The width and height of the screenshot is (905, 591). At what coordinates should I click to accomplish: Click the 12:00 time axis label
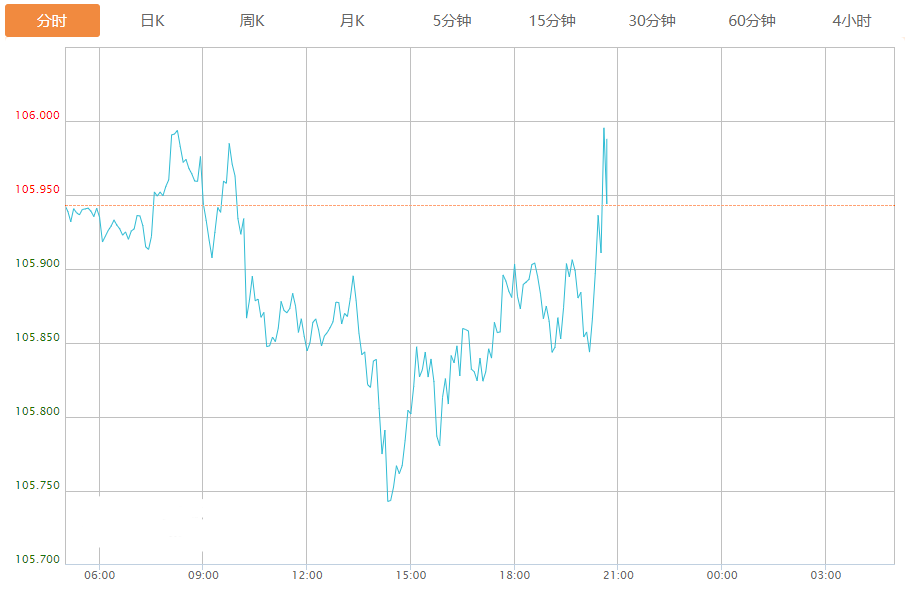click(307, 575)
